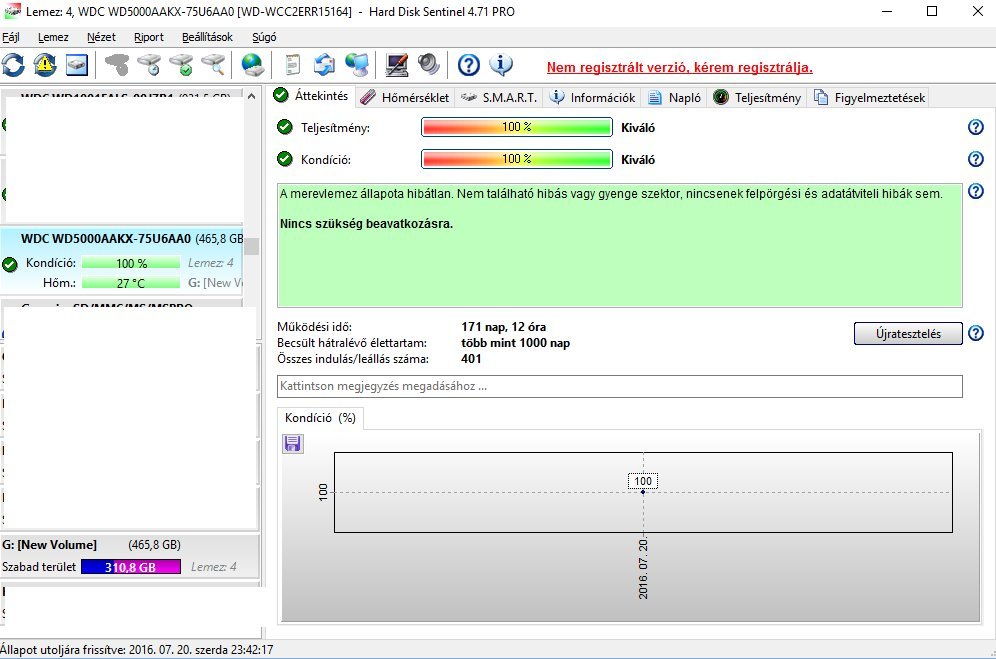
Task: Open the Riport menu
Action: [x=149, y=37]
